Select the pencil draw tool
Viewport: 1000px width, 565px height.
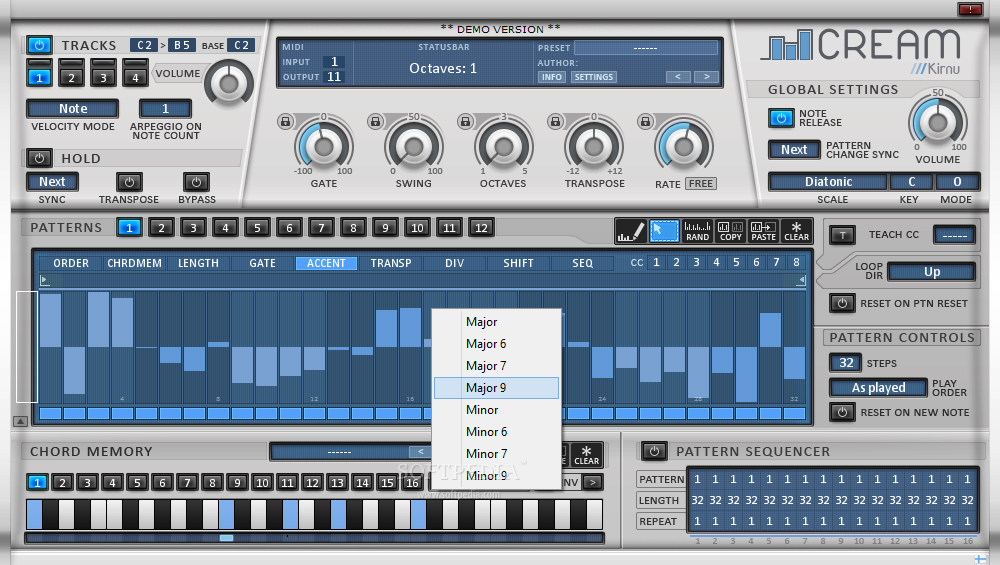(x=631, y=231)
